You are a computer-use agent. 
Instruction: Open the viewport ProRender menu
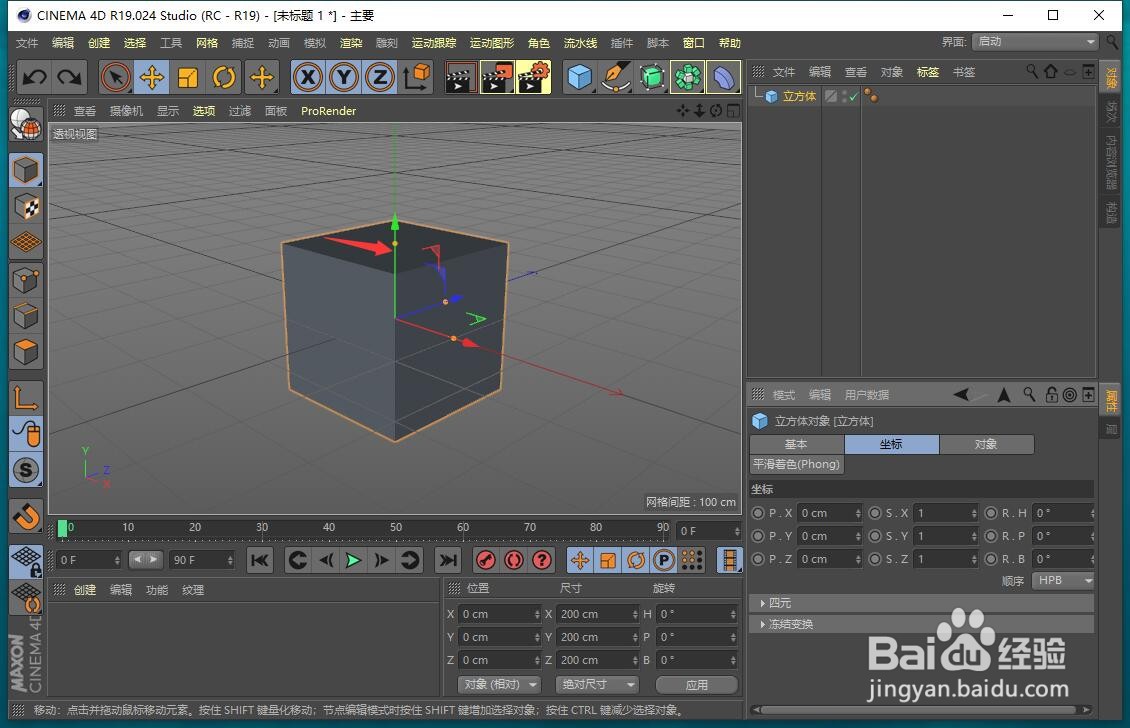click(x=329, y=111)
